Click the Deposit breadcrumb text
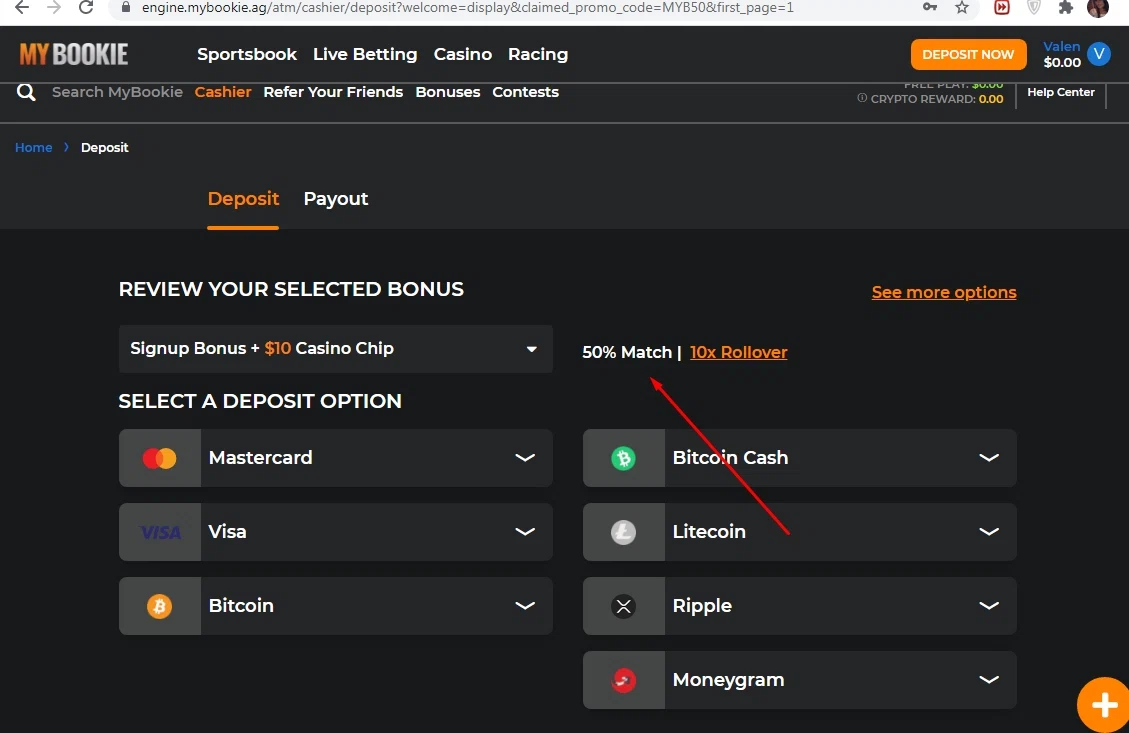This screenshot has width=1129, height=733. [x=104, y=148]
